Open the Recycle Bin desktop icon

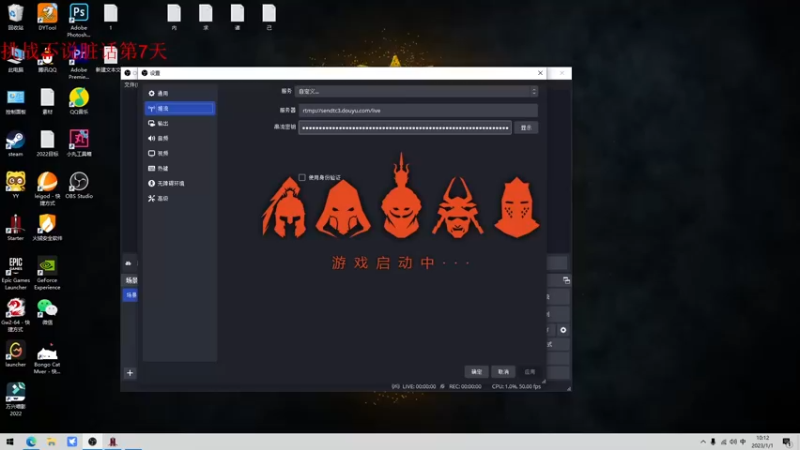point(16,17)
